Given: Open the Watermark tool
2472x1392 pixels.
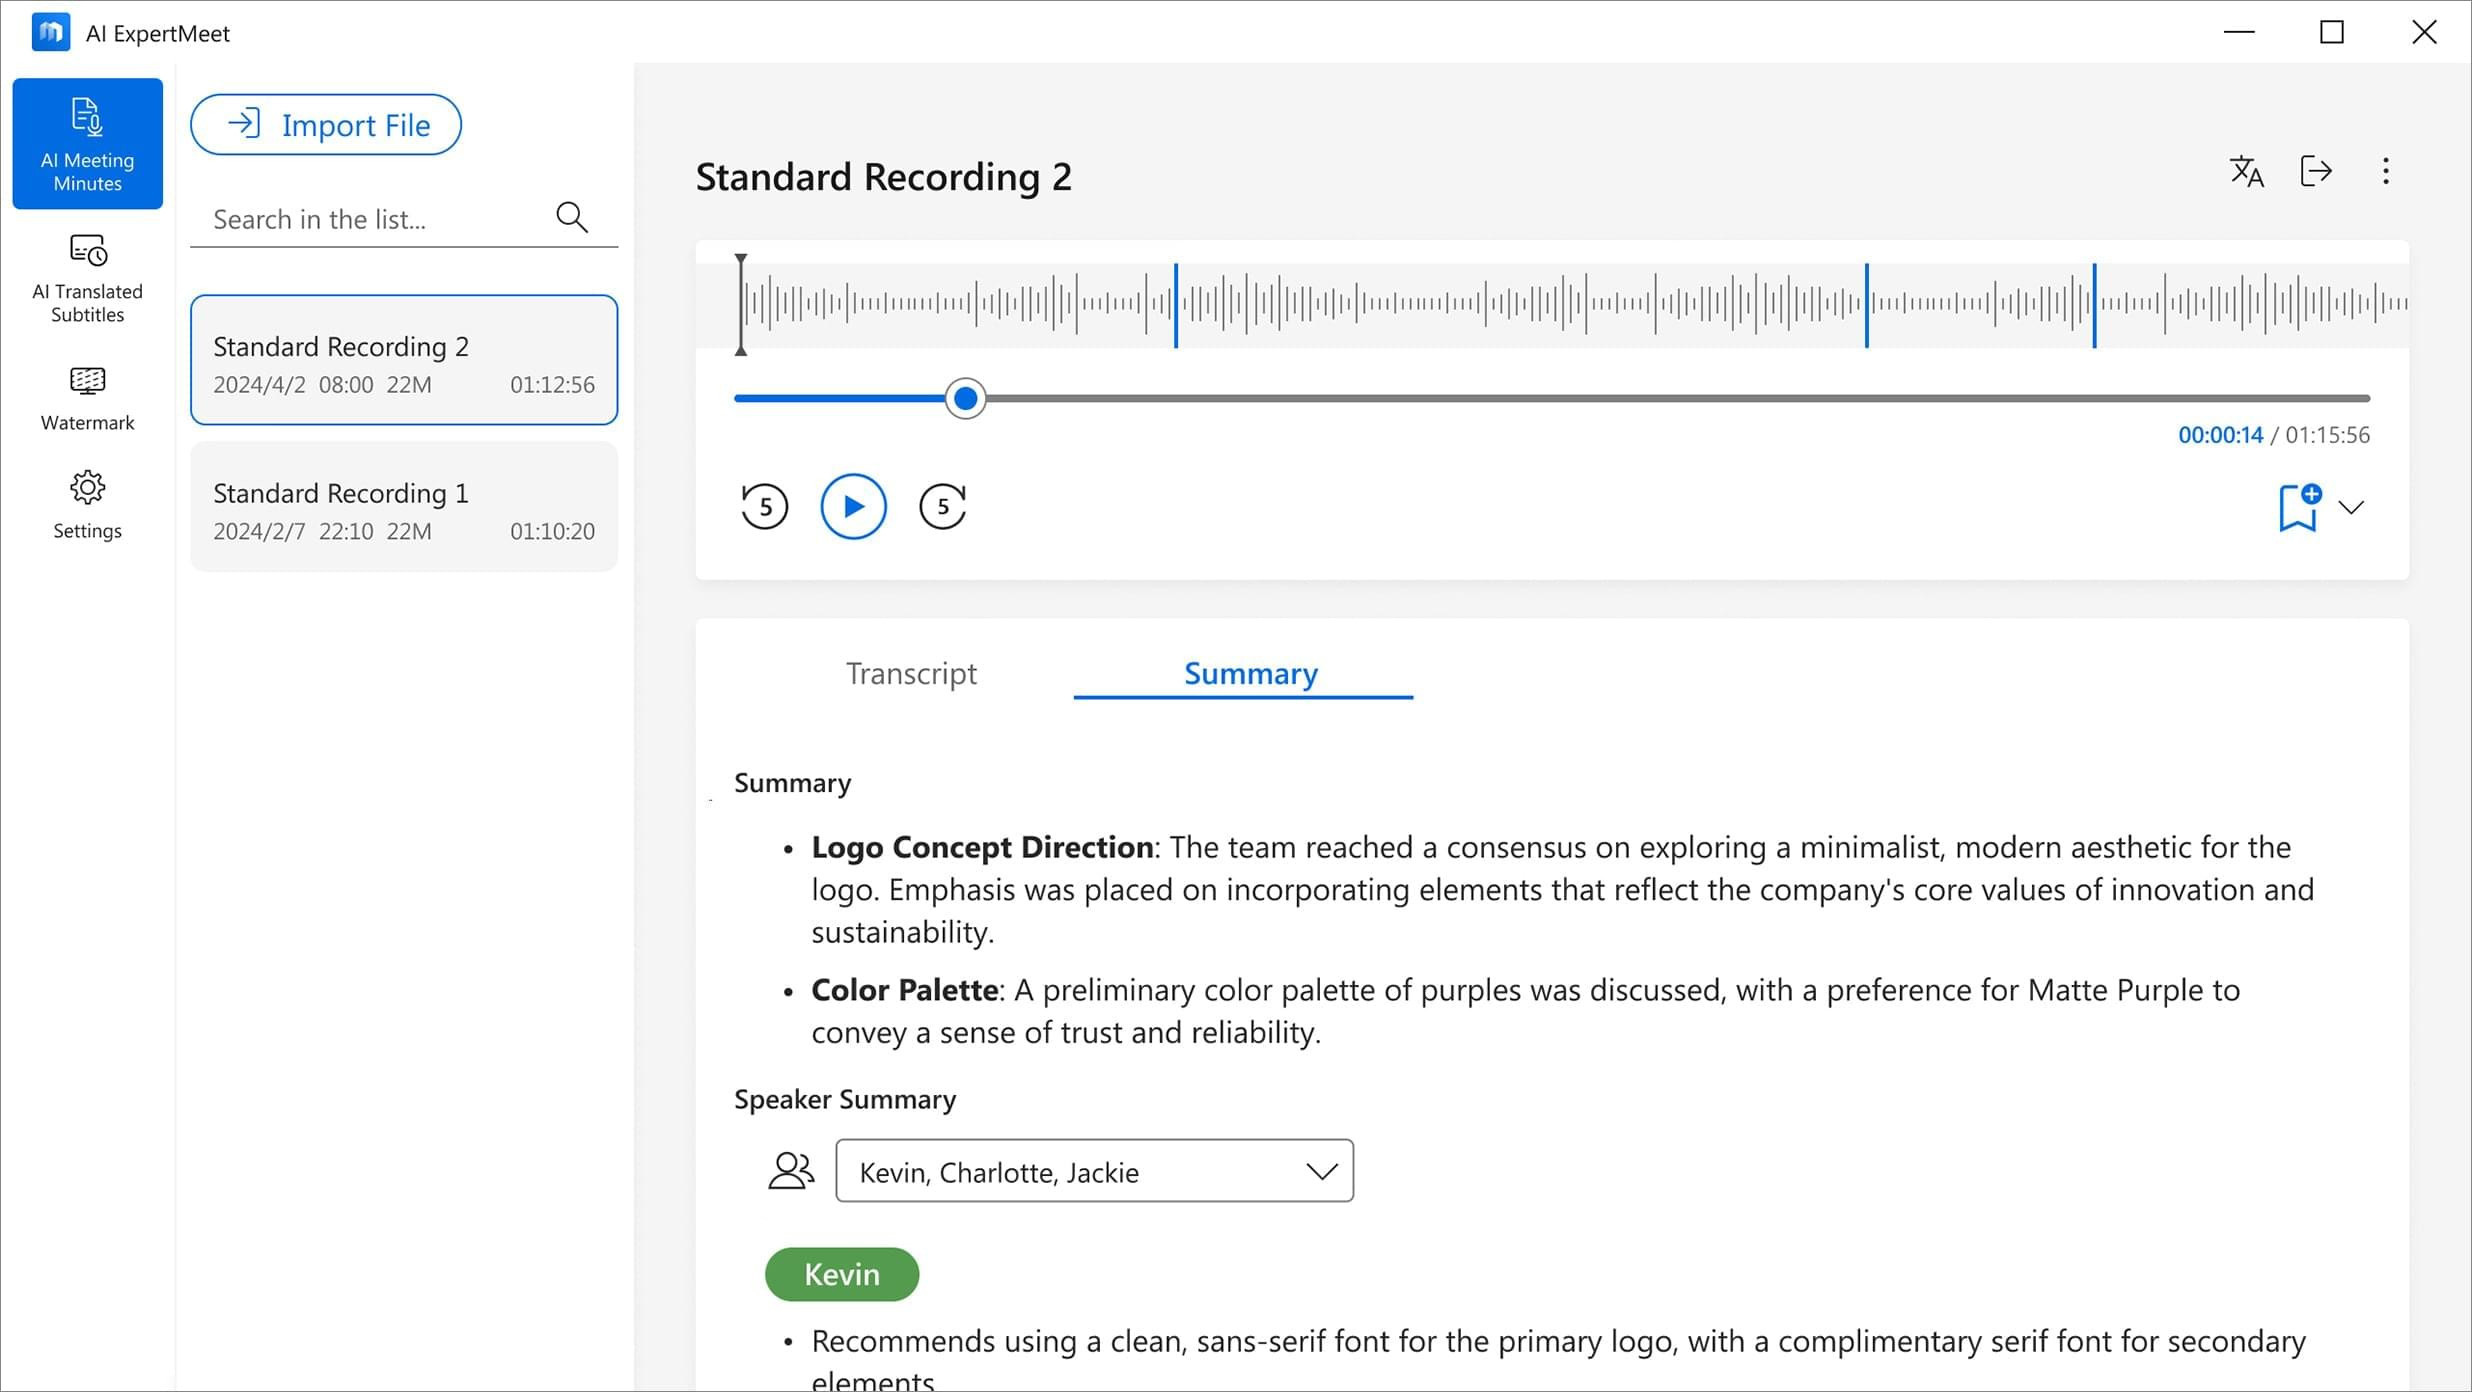Looking at the screenshot, I should (88, 398).
